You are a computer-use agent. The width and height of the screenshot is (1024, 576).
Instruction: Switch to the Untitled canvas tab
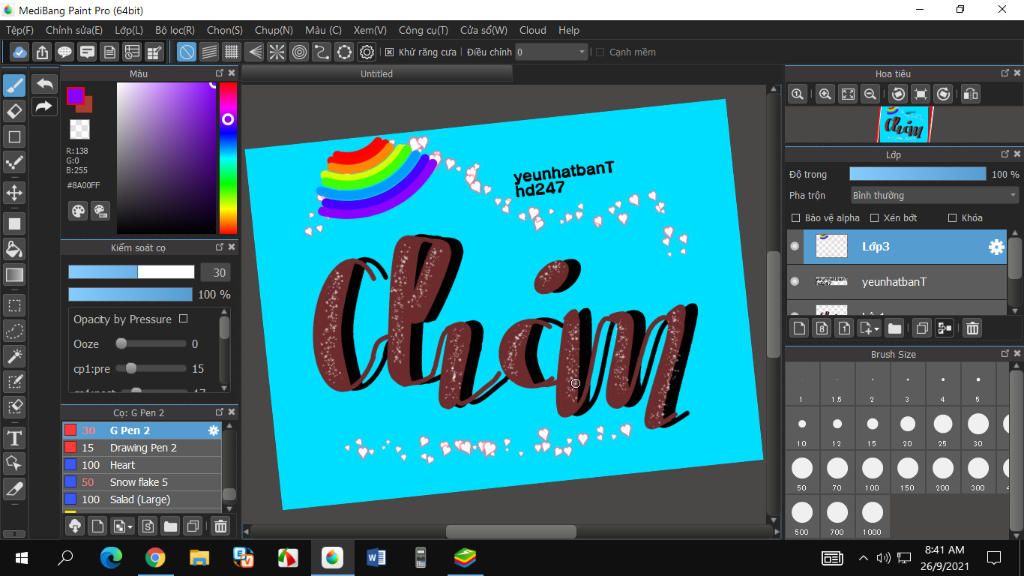(x=377, y=74)
